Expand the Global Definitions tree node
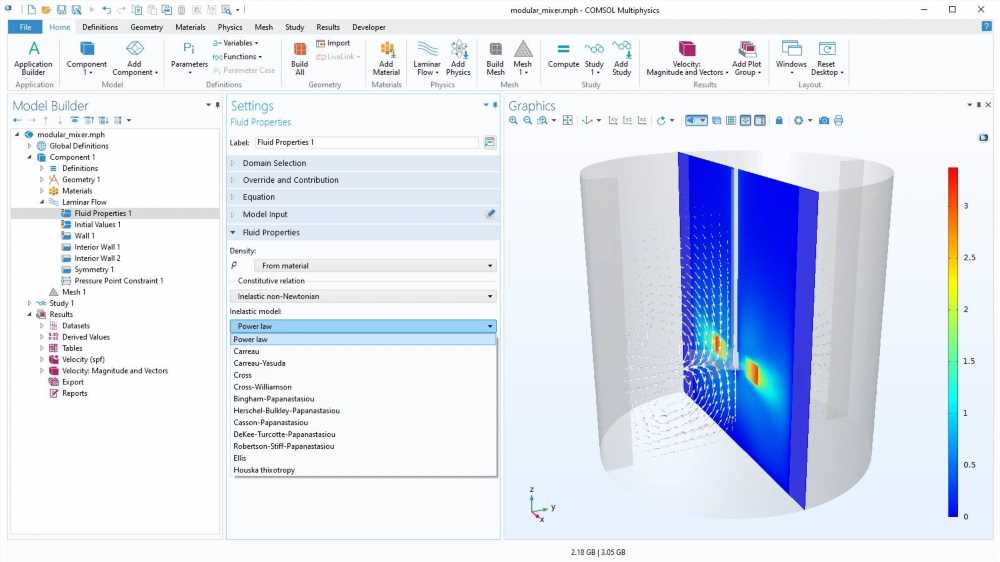 click(x=29, y=146)
